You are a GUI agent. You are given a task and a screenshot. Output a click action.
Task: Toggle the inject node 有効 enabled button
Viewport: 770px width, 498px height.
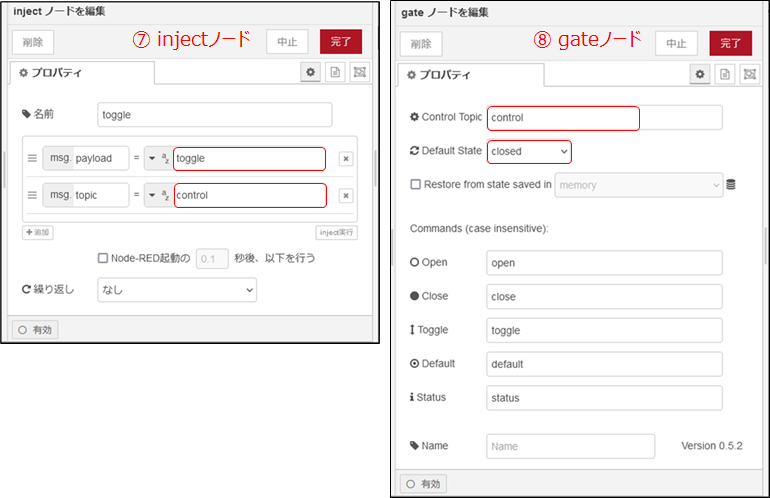pos(35,328)
